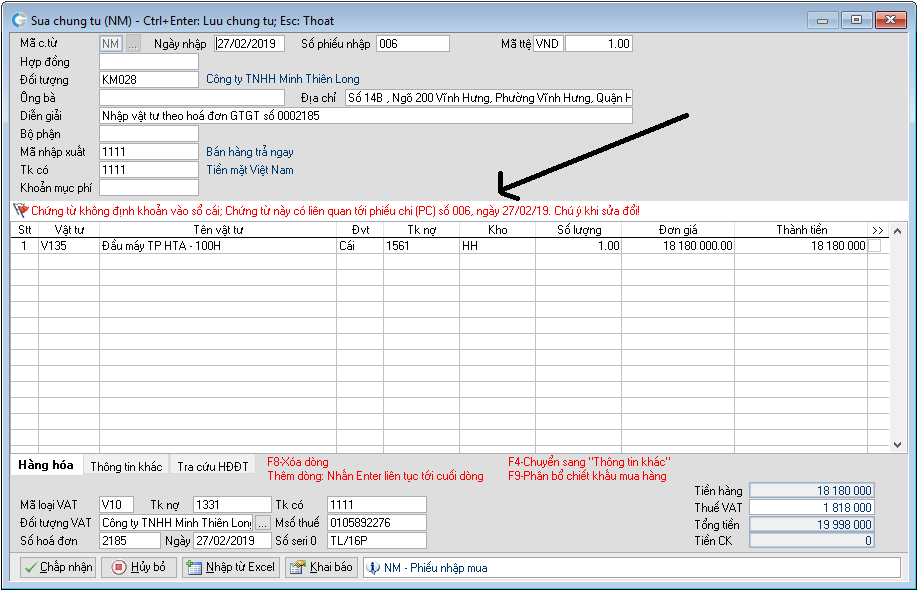Click the 'Bán hàng trả ngay' label
The image size is (922, 592).
coord(250,152)
